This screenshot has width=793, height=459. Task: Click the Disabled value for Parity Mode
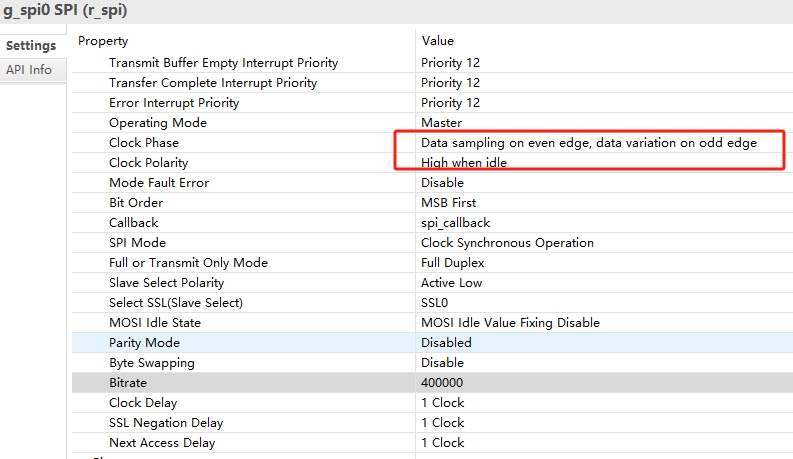pyautogui.click(x=446, y=343)
